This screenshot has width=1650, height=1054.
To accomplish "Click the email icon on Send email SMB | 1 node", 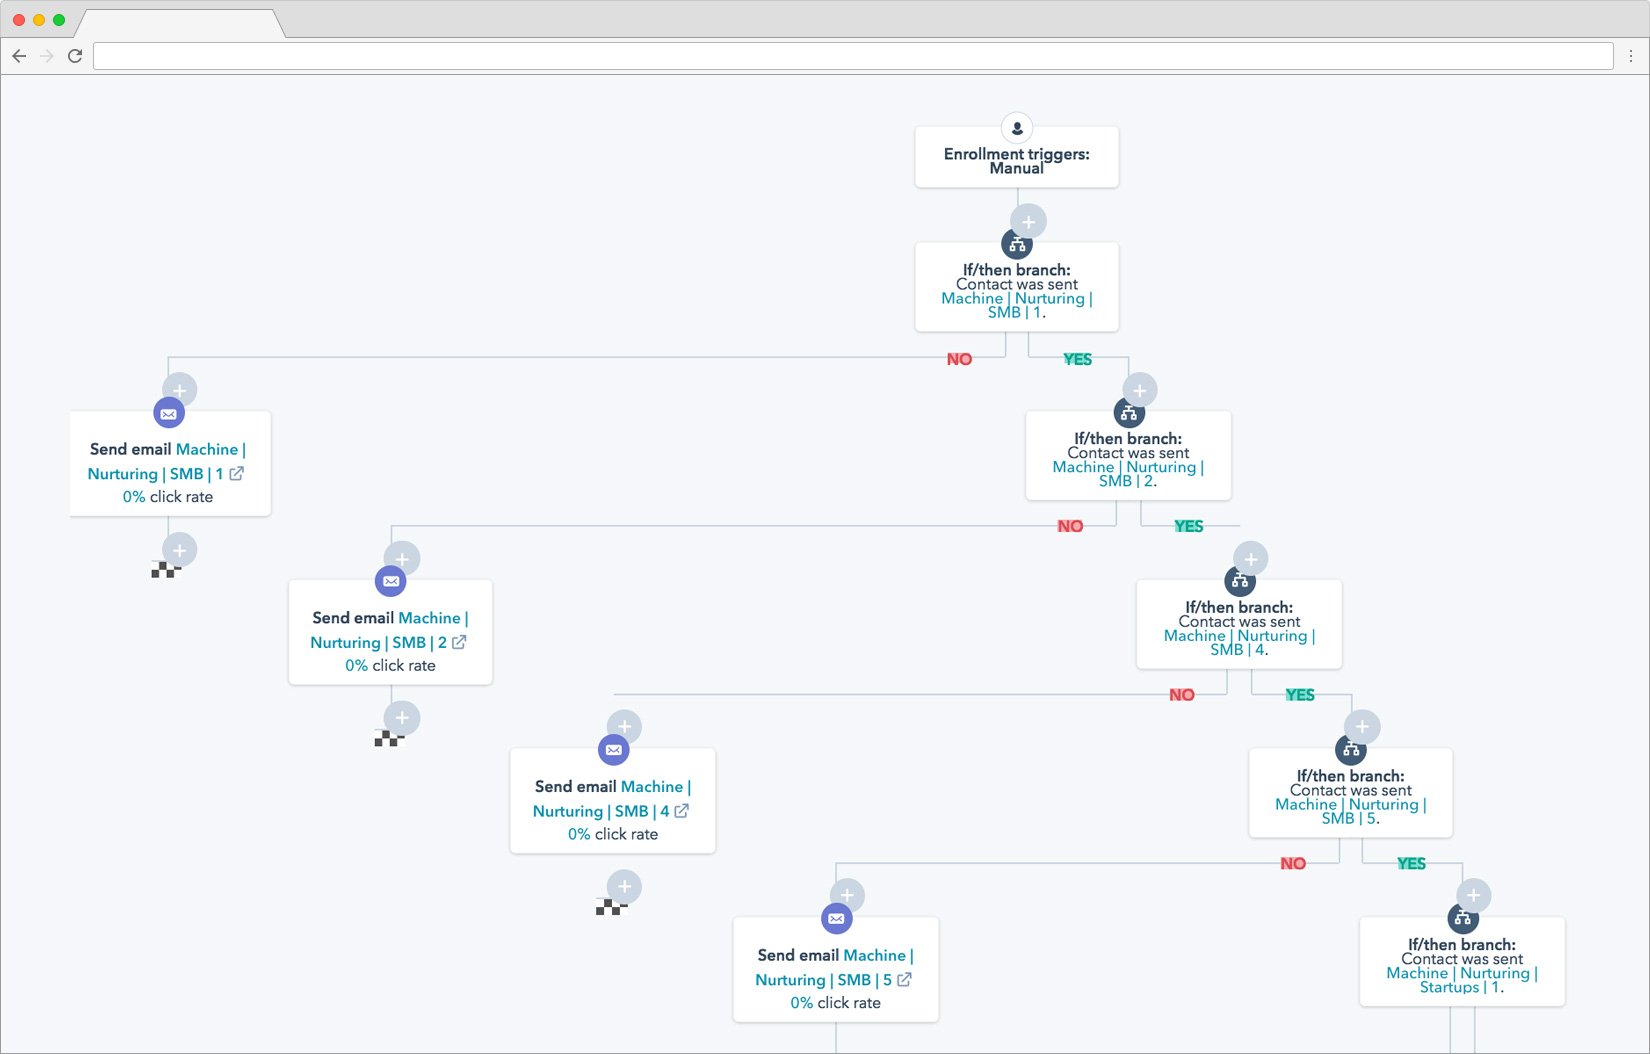I will coord(169,411).
